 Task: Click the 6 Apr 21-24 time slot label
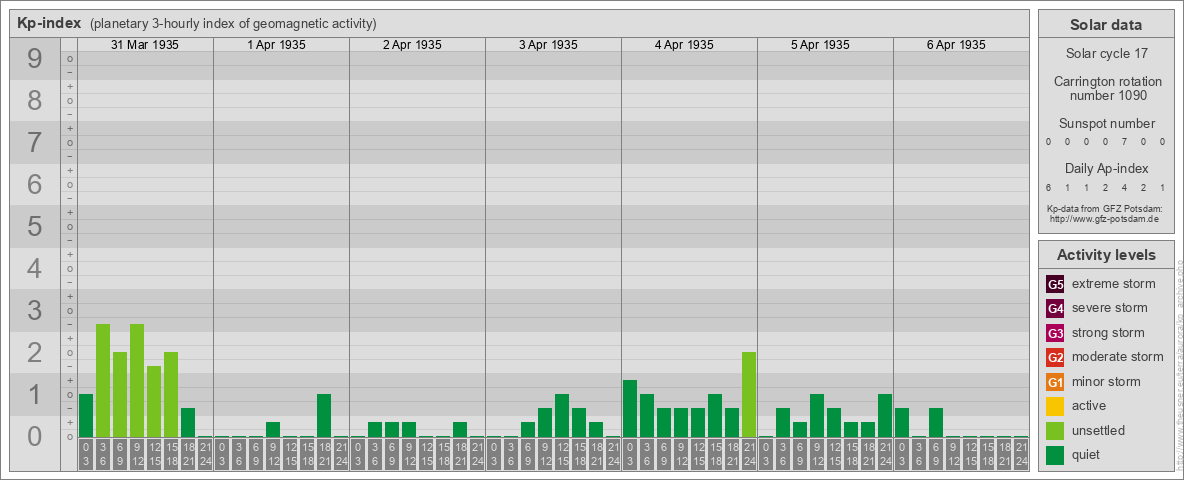1021,455
